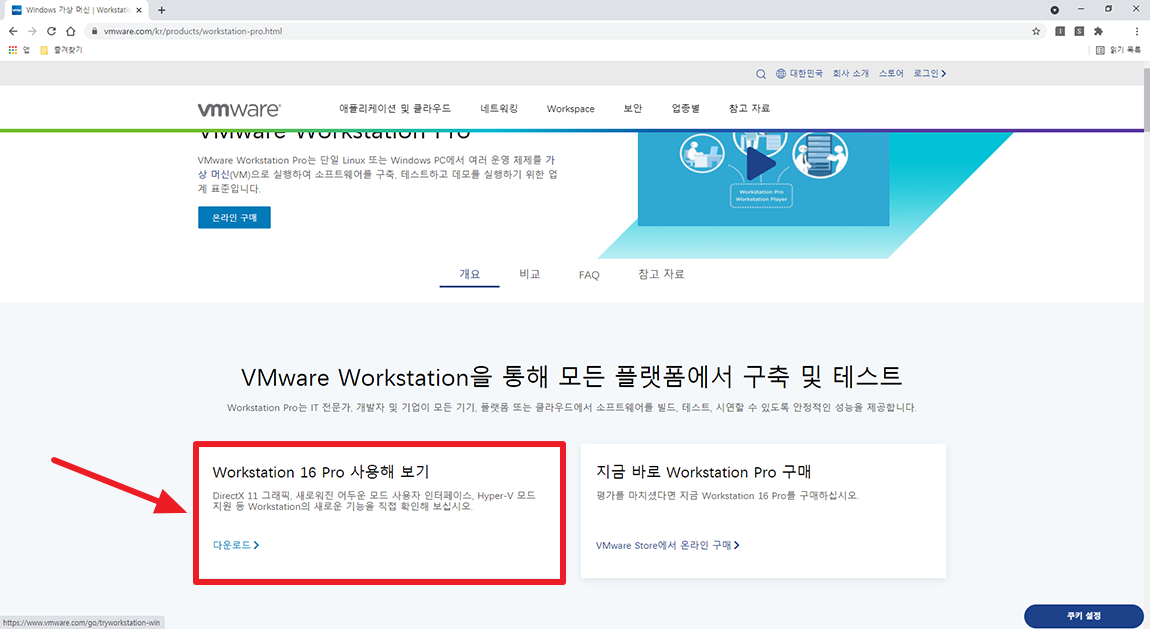Open the Workspace menu

point(571,108)
